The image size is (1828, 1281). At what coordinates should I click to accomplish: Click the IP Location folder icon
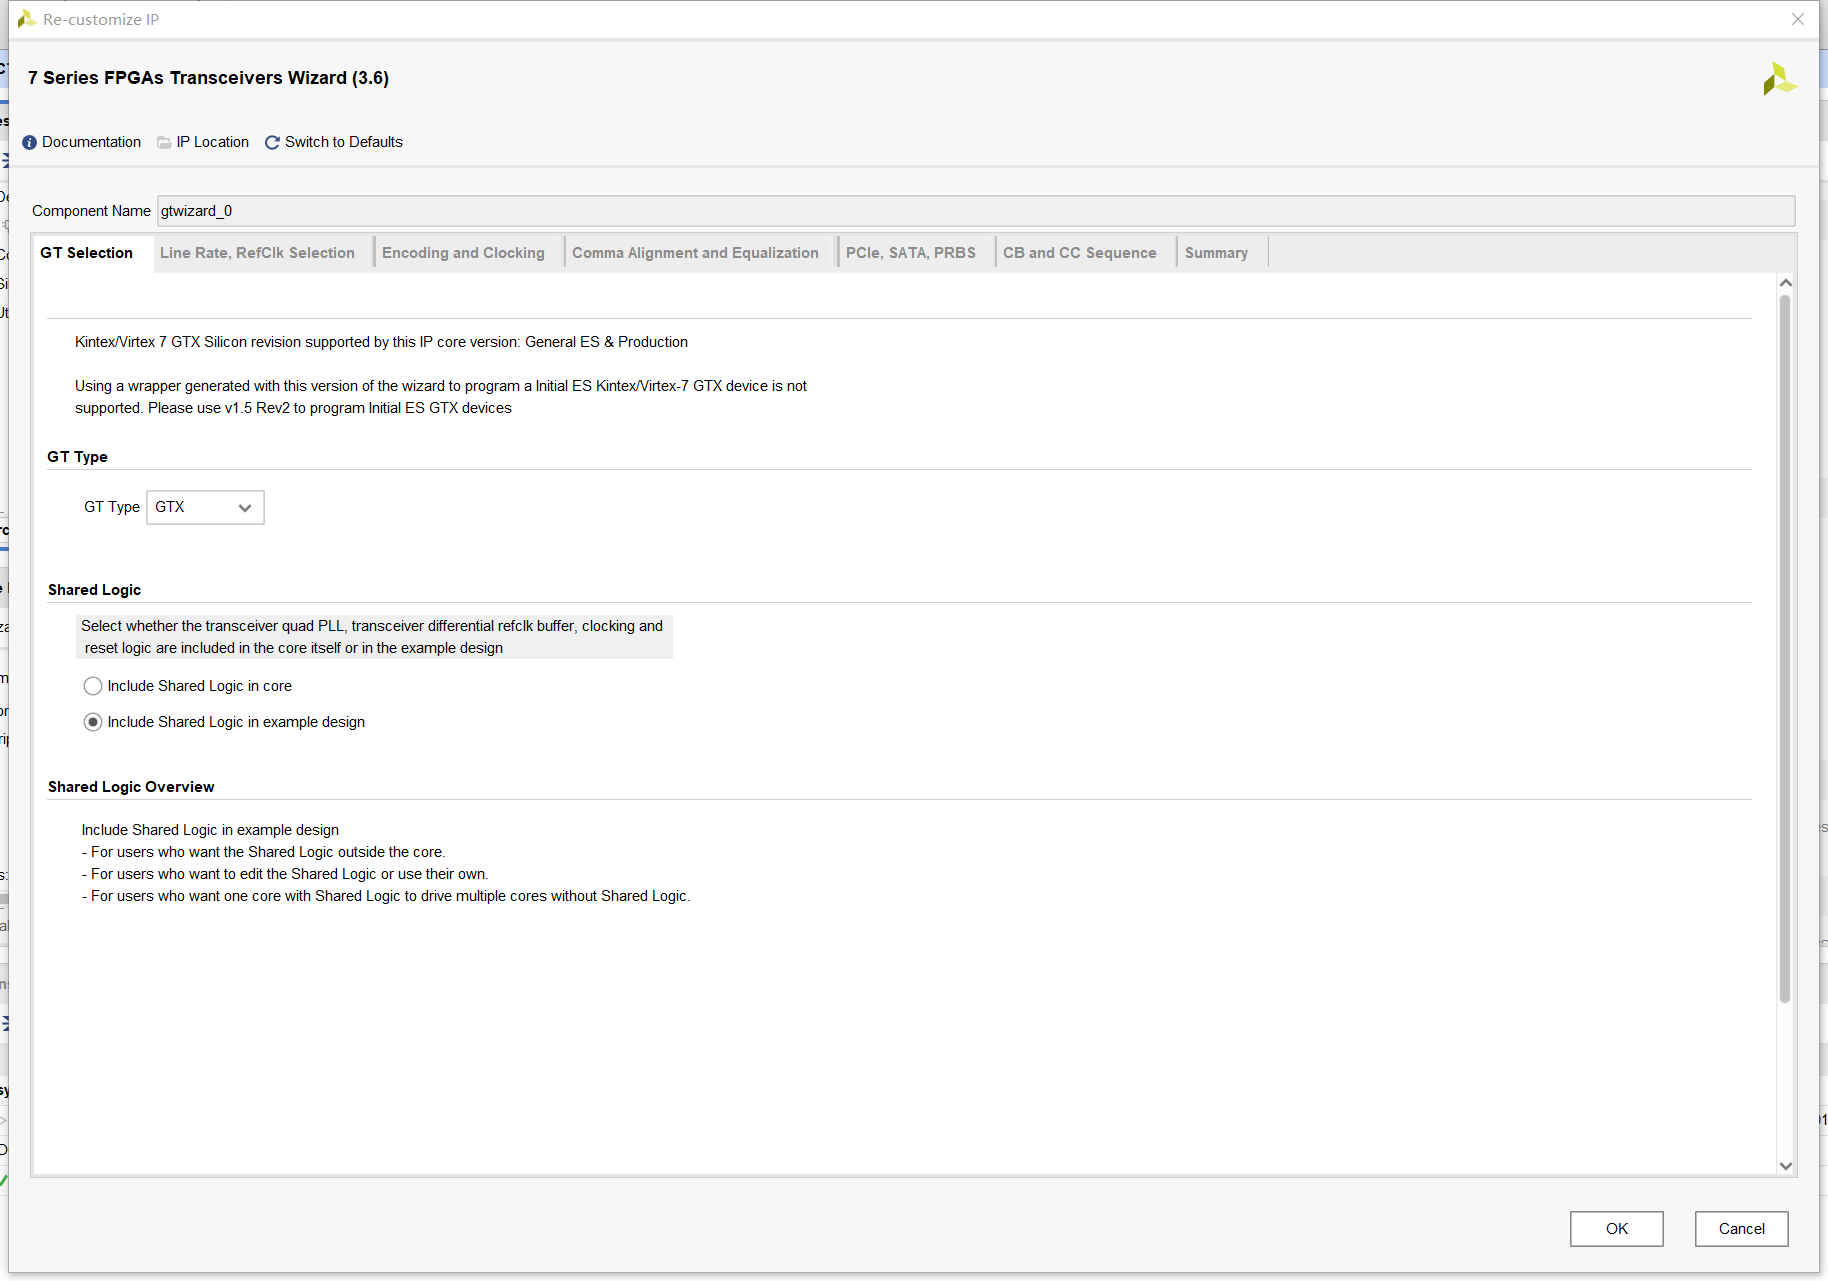[164, 143]
